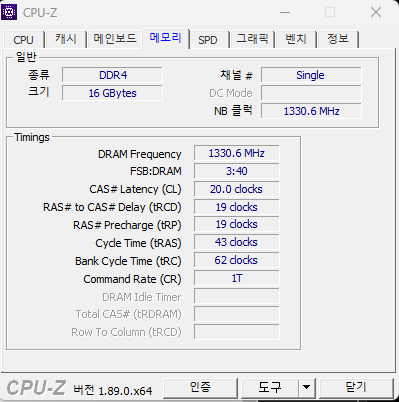Click the RAS# Precharge (tRP) label

pos(127,225)
